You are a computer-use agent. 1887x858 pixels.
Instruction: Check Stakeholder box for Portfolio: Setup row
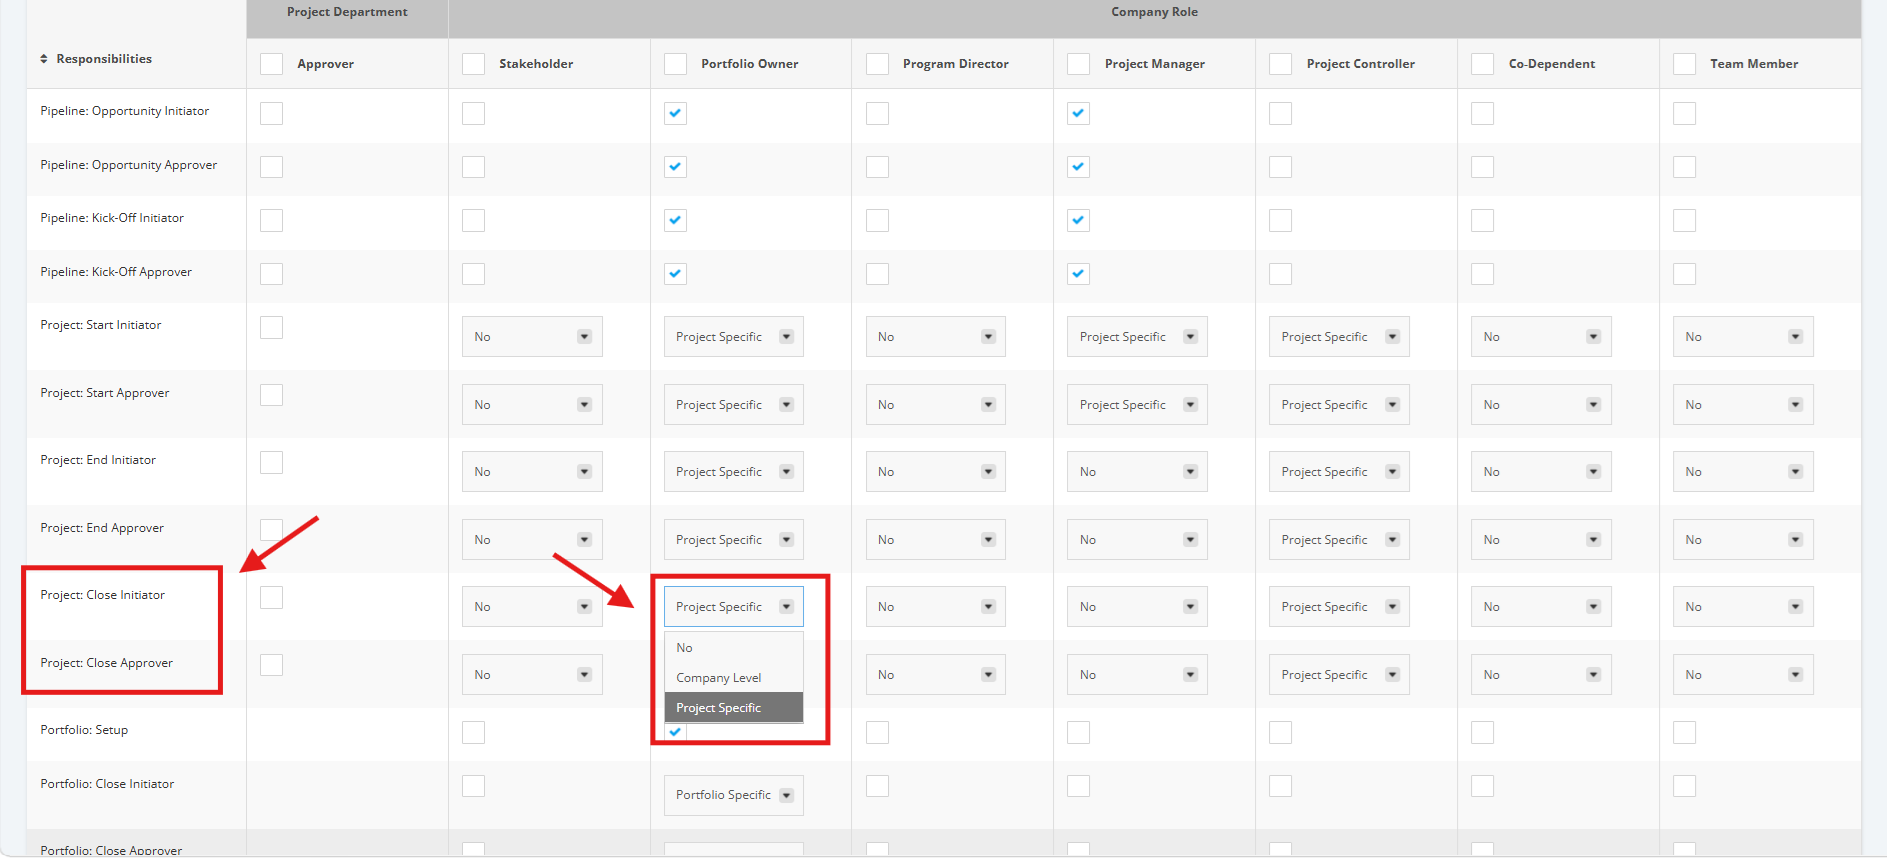(x=473, y=733)
